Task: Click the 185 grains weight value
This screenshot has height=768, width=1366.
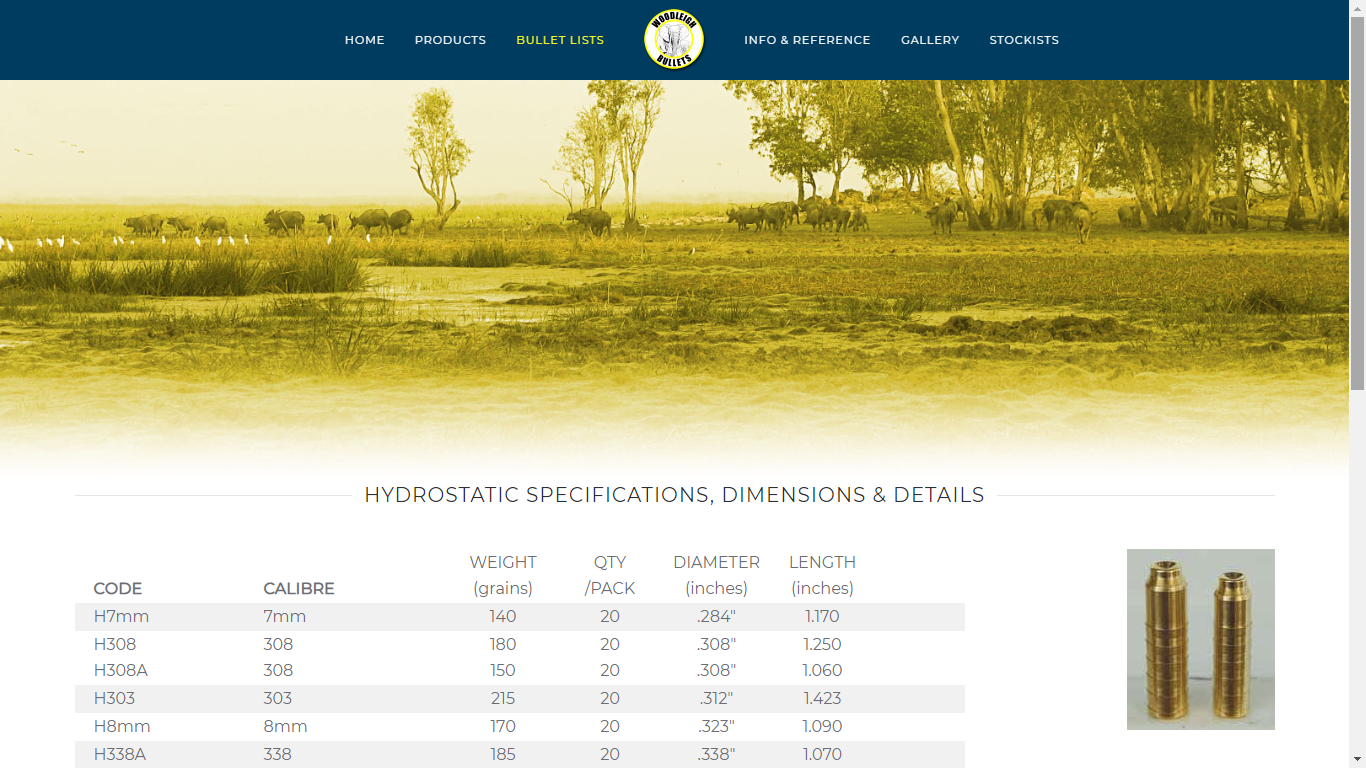Action: click(x=503, y=755)
